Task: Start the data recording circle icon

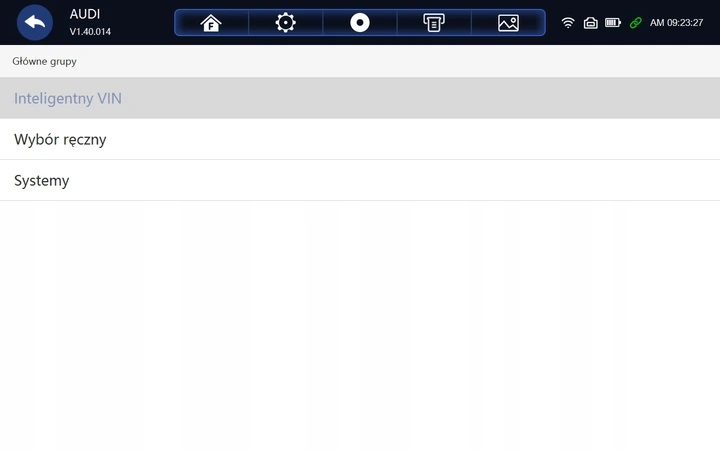Action: pyautogui.click(x=360, y=22)
